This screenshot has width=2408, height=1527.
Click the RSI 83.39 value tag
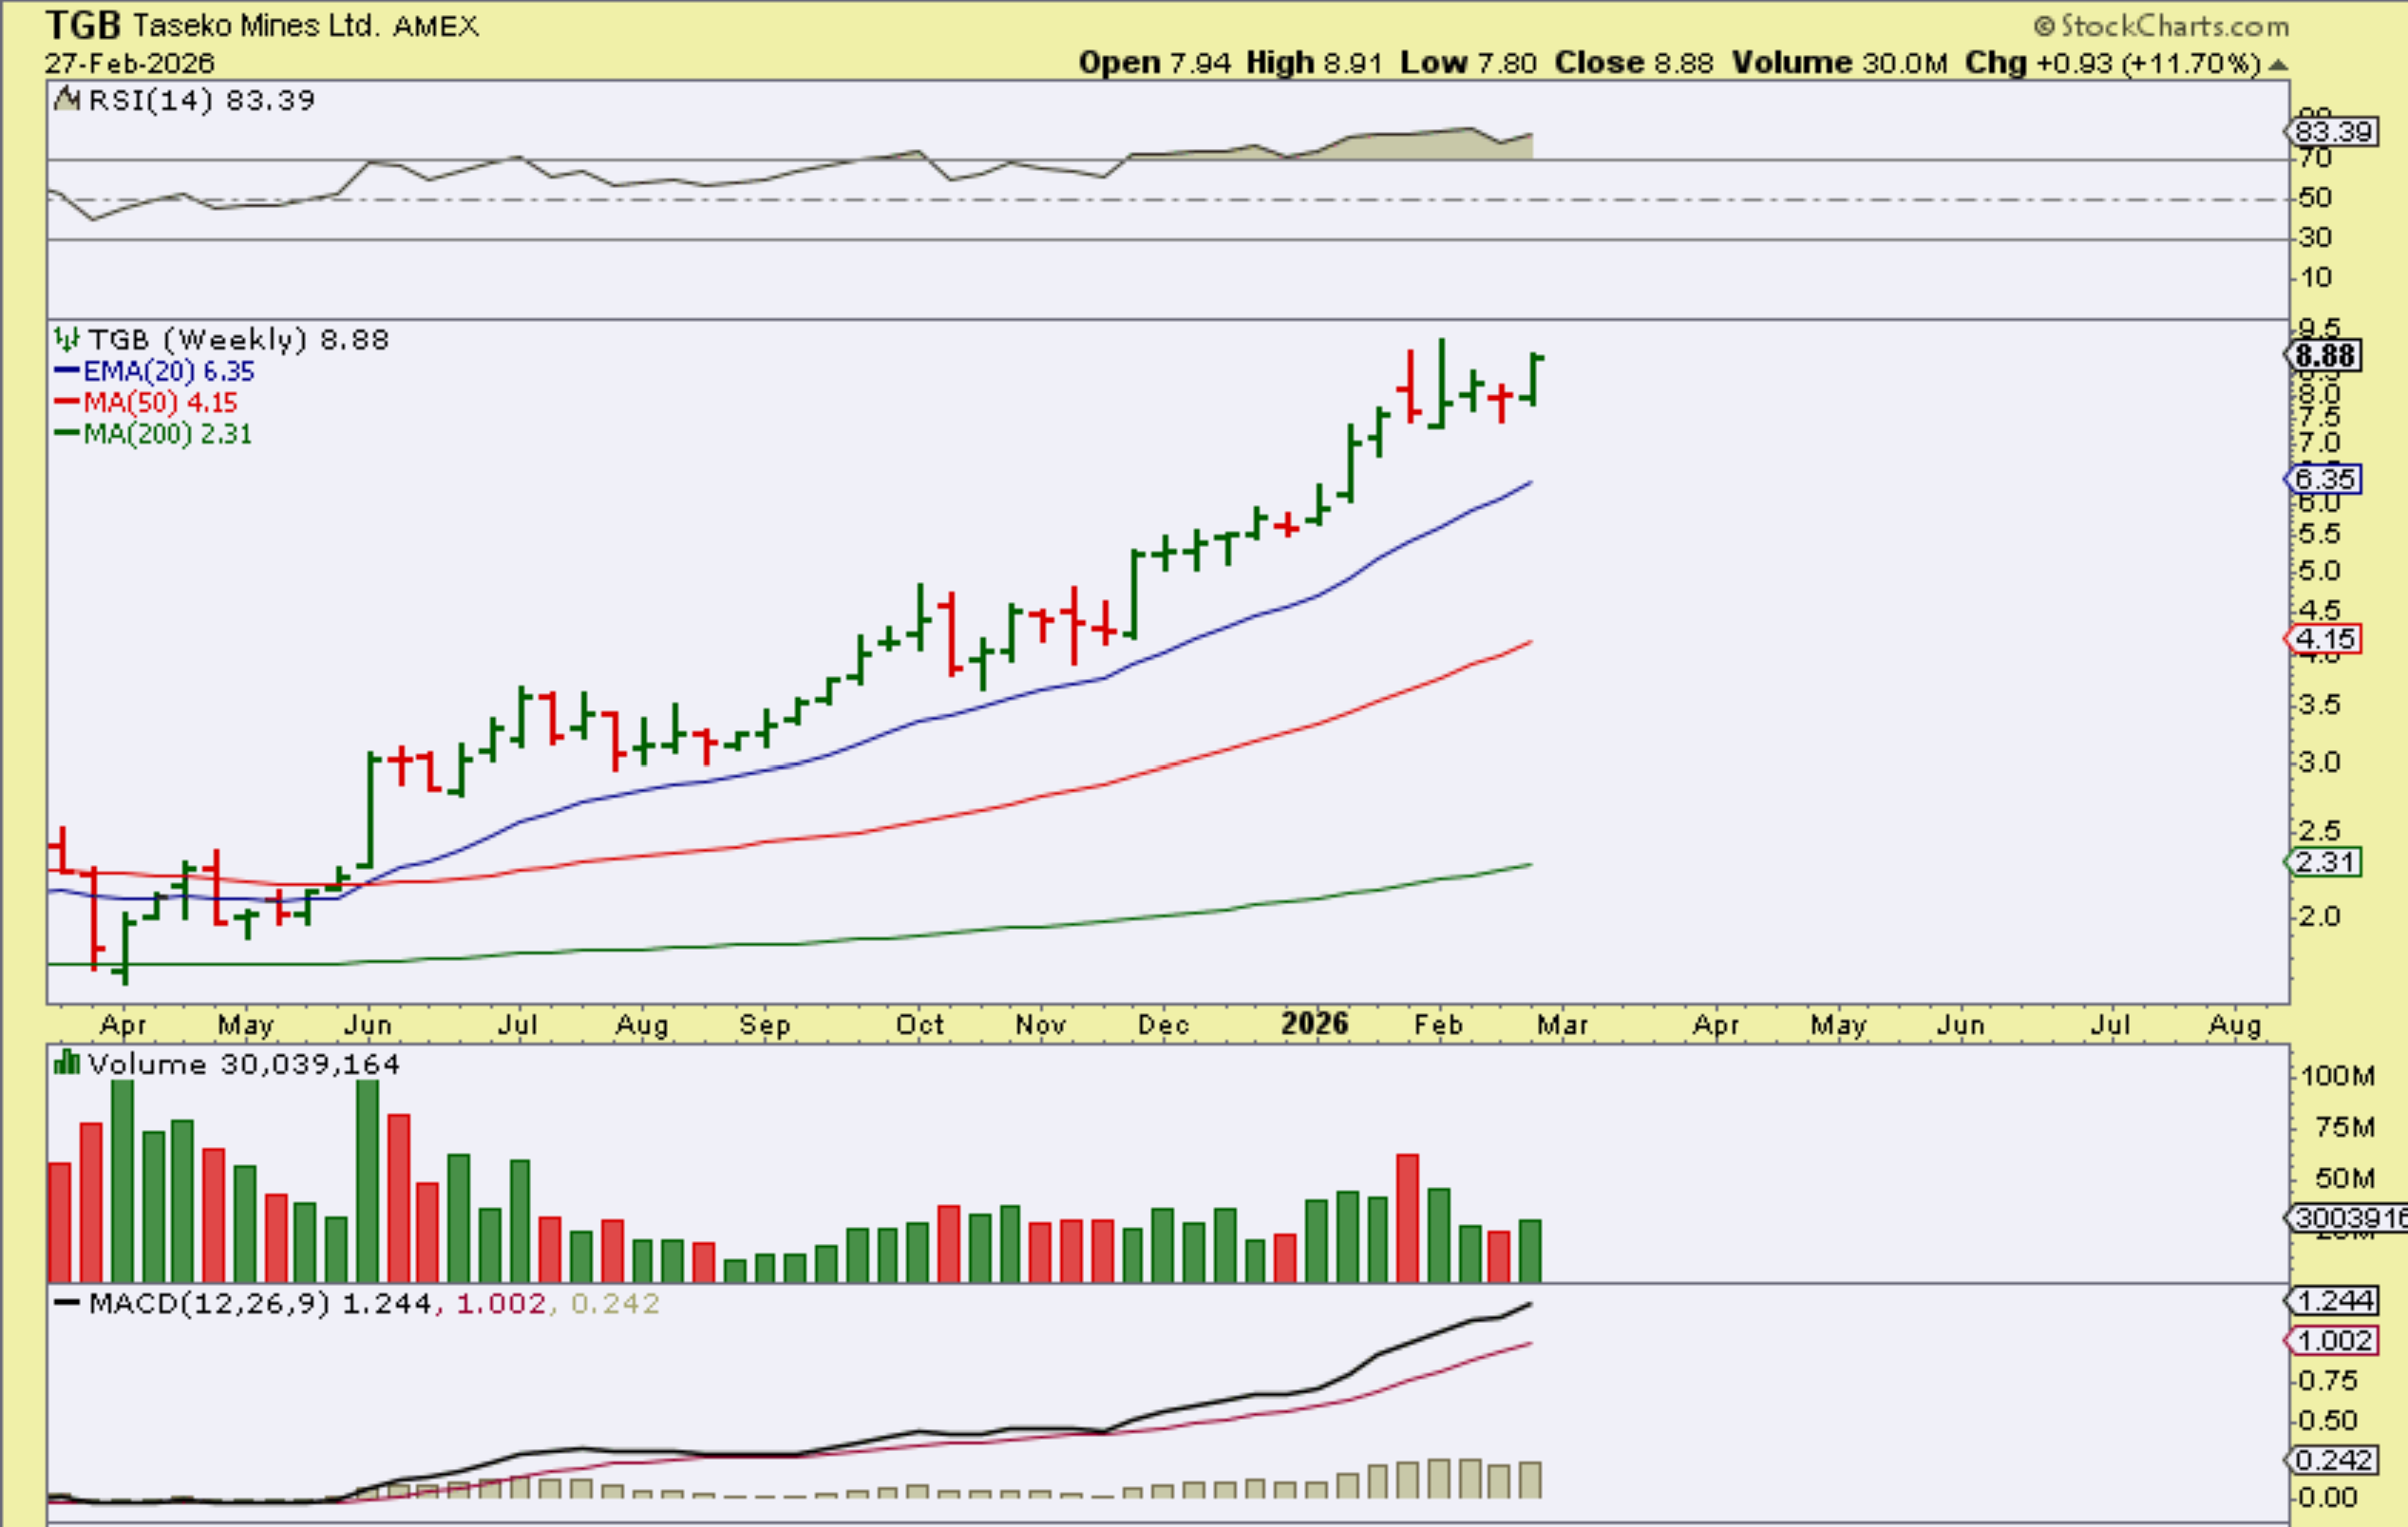point(2333,132)
